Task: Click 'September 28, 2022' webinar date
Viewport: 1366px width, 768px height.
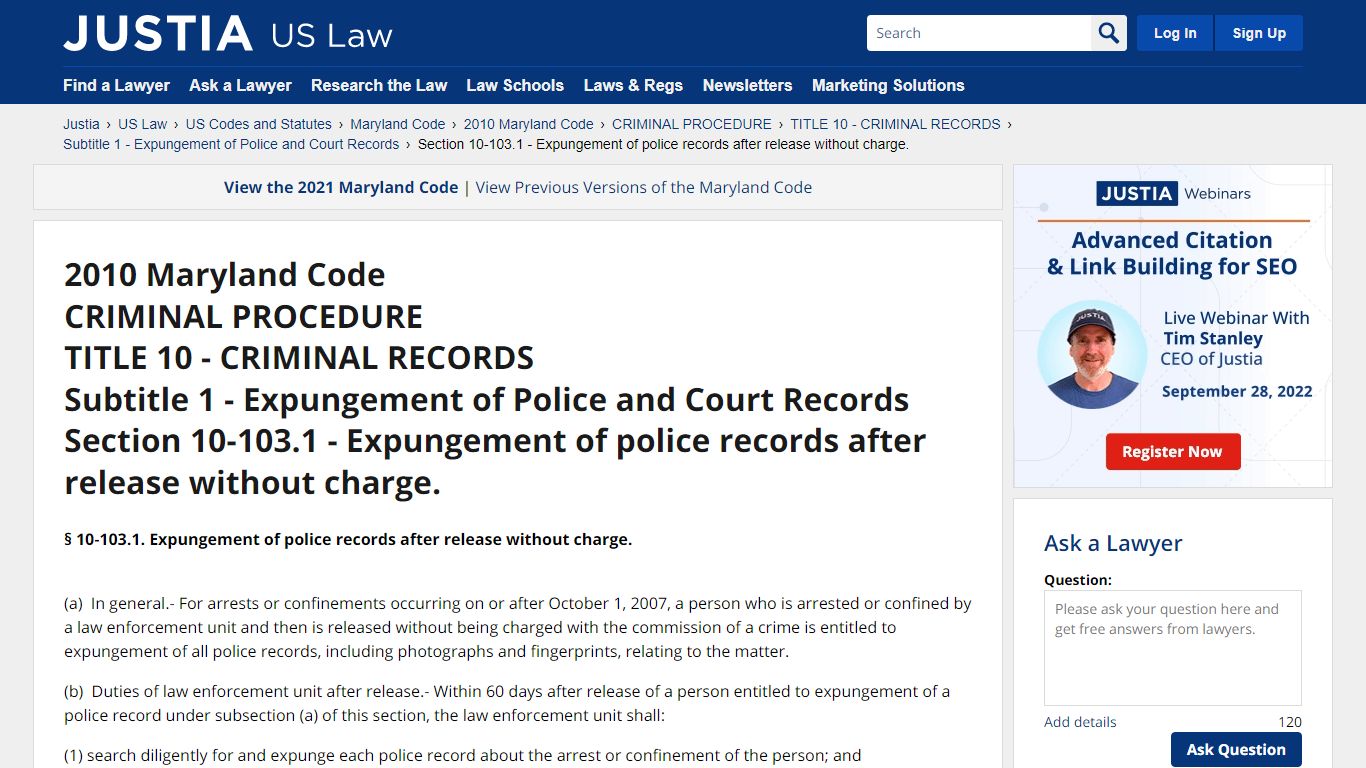Action: tap(1237, 391)
